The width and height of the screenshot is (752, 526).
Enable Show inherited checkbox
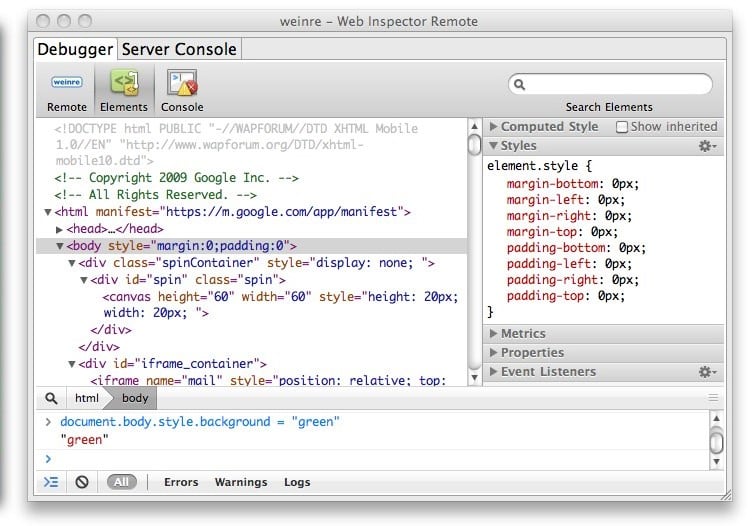point(622,127)
